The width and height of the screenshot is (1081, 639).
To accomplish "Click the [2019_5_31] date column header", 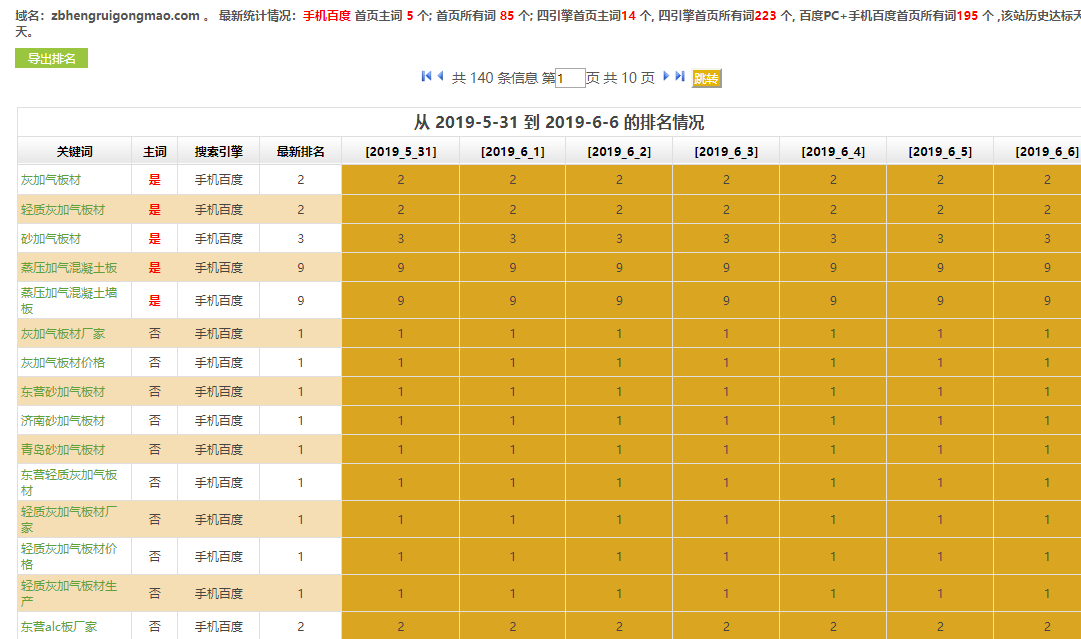I will pos(400,152).
